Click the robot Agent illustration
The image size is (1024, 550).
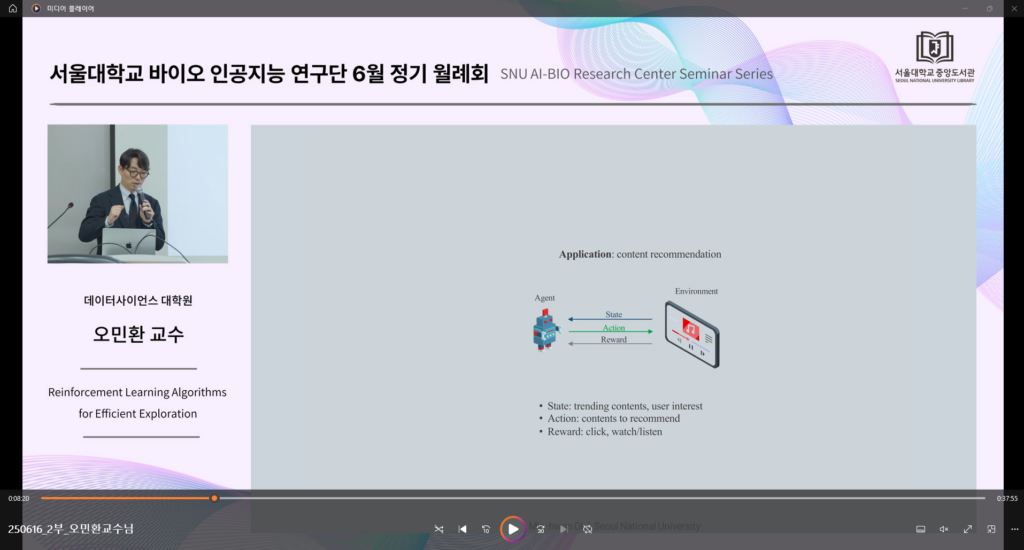coord(545,331)
